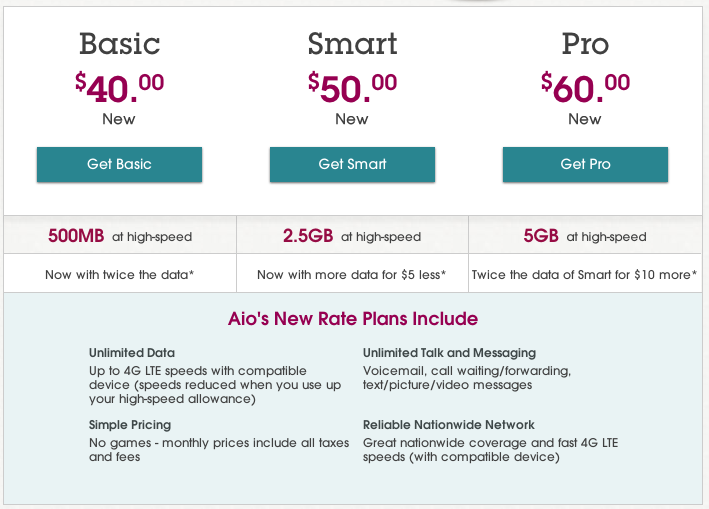Click the Simple Pricing feature title

(130, 425)
